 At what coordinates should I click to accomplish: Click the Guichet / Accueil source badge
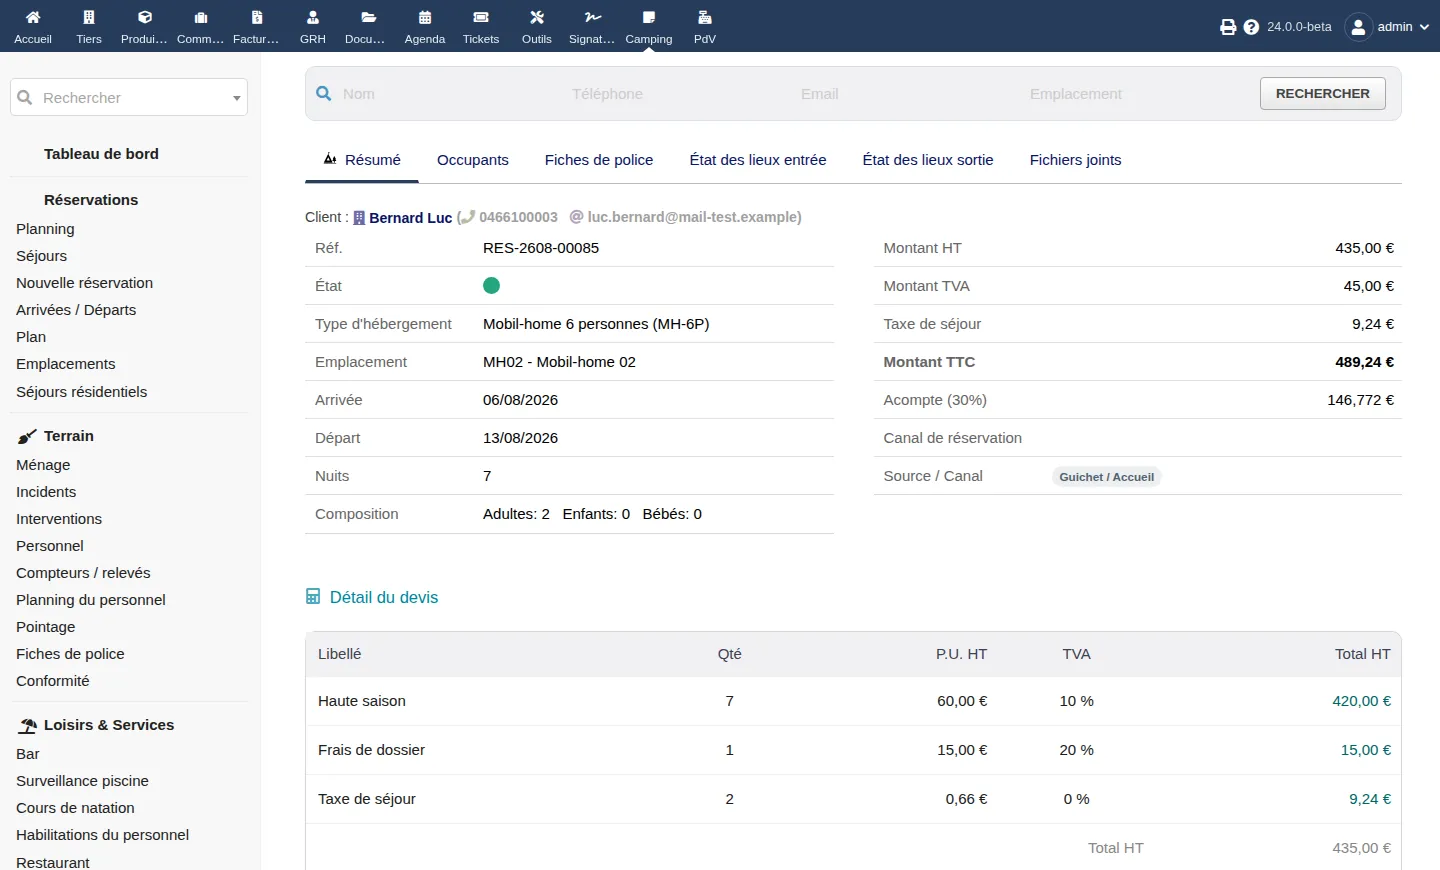click(x=1107, y=477)
